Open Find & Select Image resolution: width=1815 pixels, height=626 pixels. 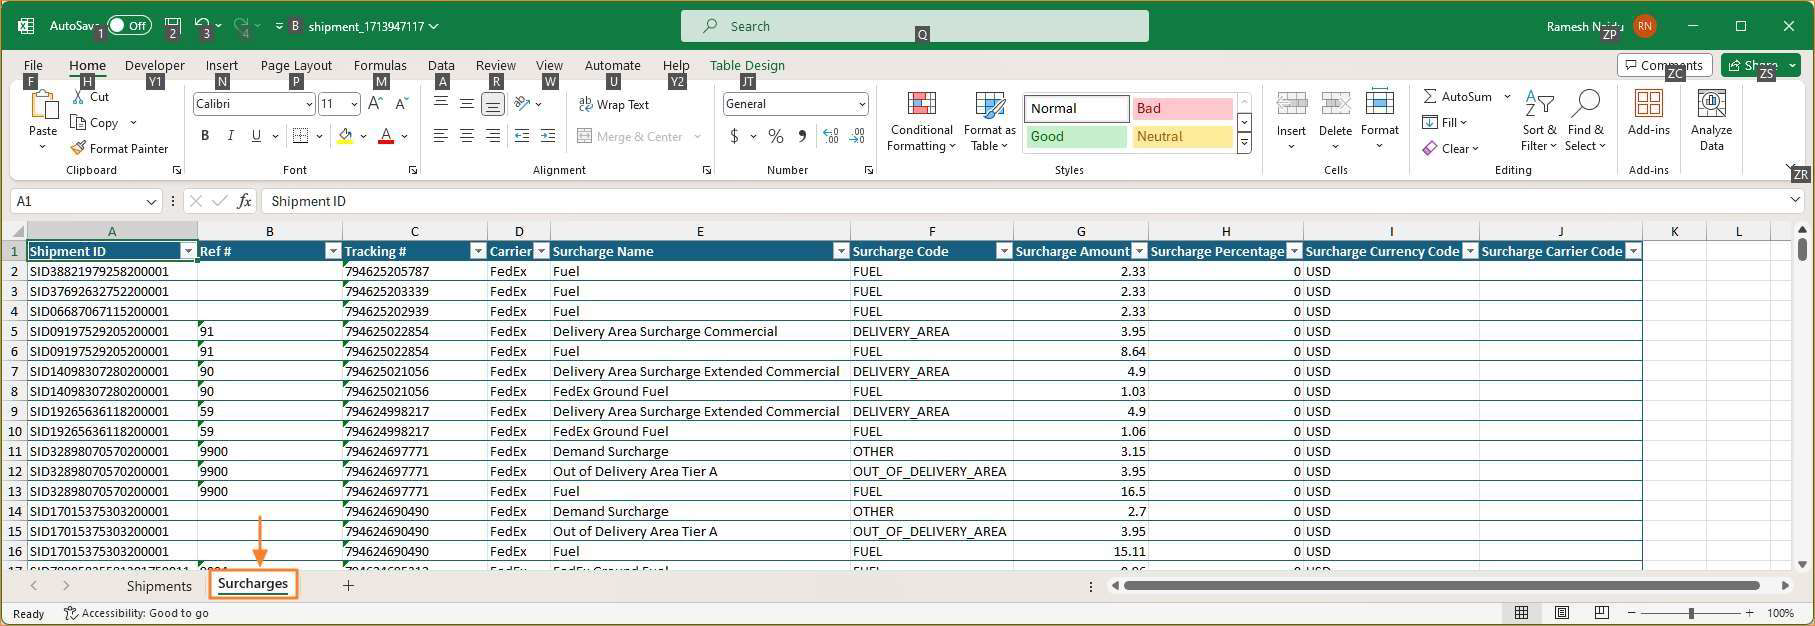tap(1586, 120)
